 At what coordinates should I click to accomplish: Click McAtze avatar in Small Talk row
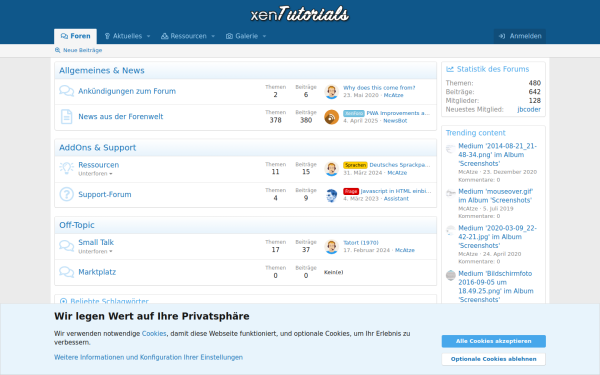pyautogui.click(x=331, y=246)
